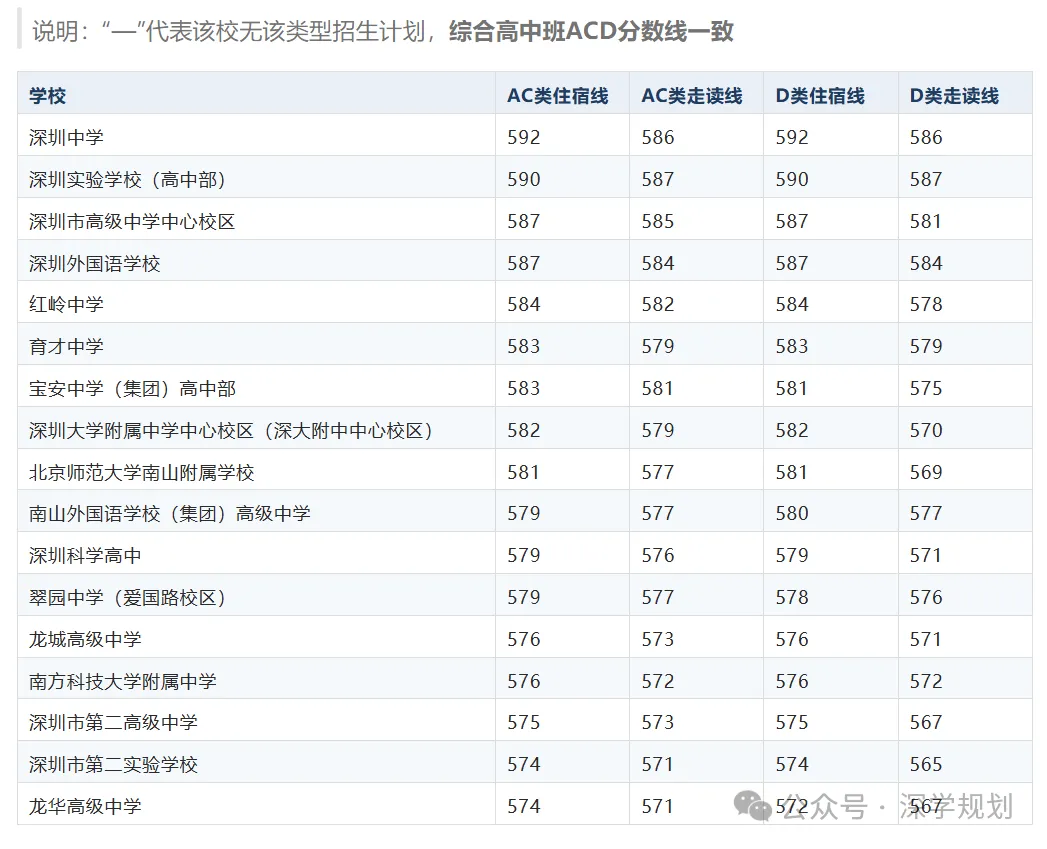Screen dimensions: 1047x849
Task: Select 宝安中学（集团）高中部 school name
Action: click(132, 389)
